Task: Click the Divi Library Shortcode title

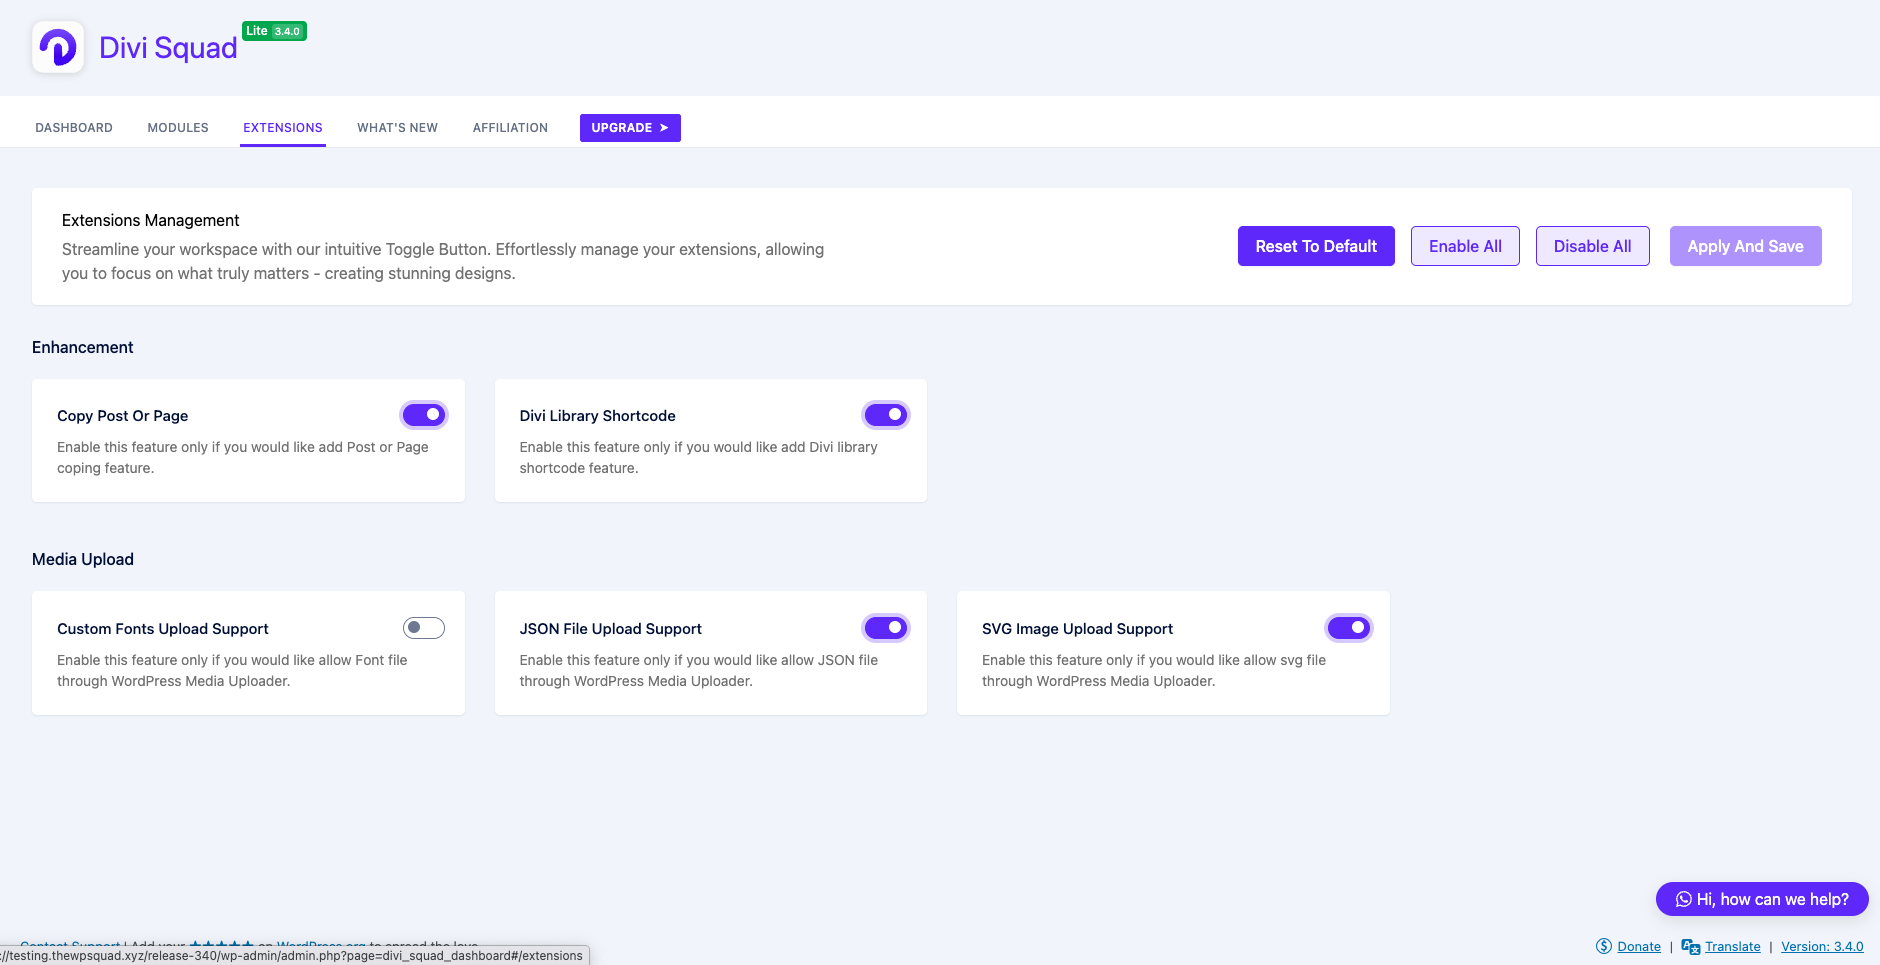Action: (x=597, y=416)
